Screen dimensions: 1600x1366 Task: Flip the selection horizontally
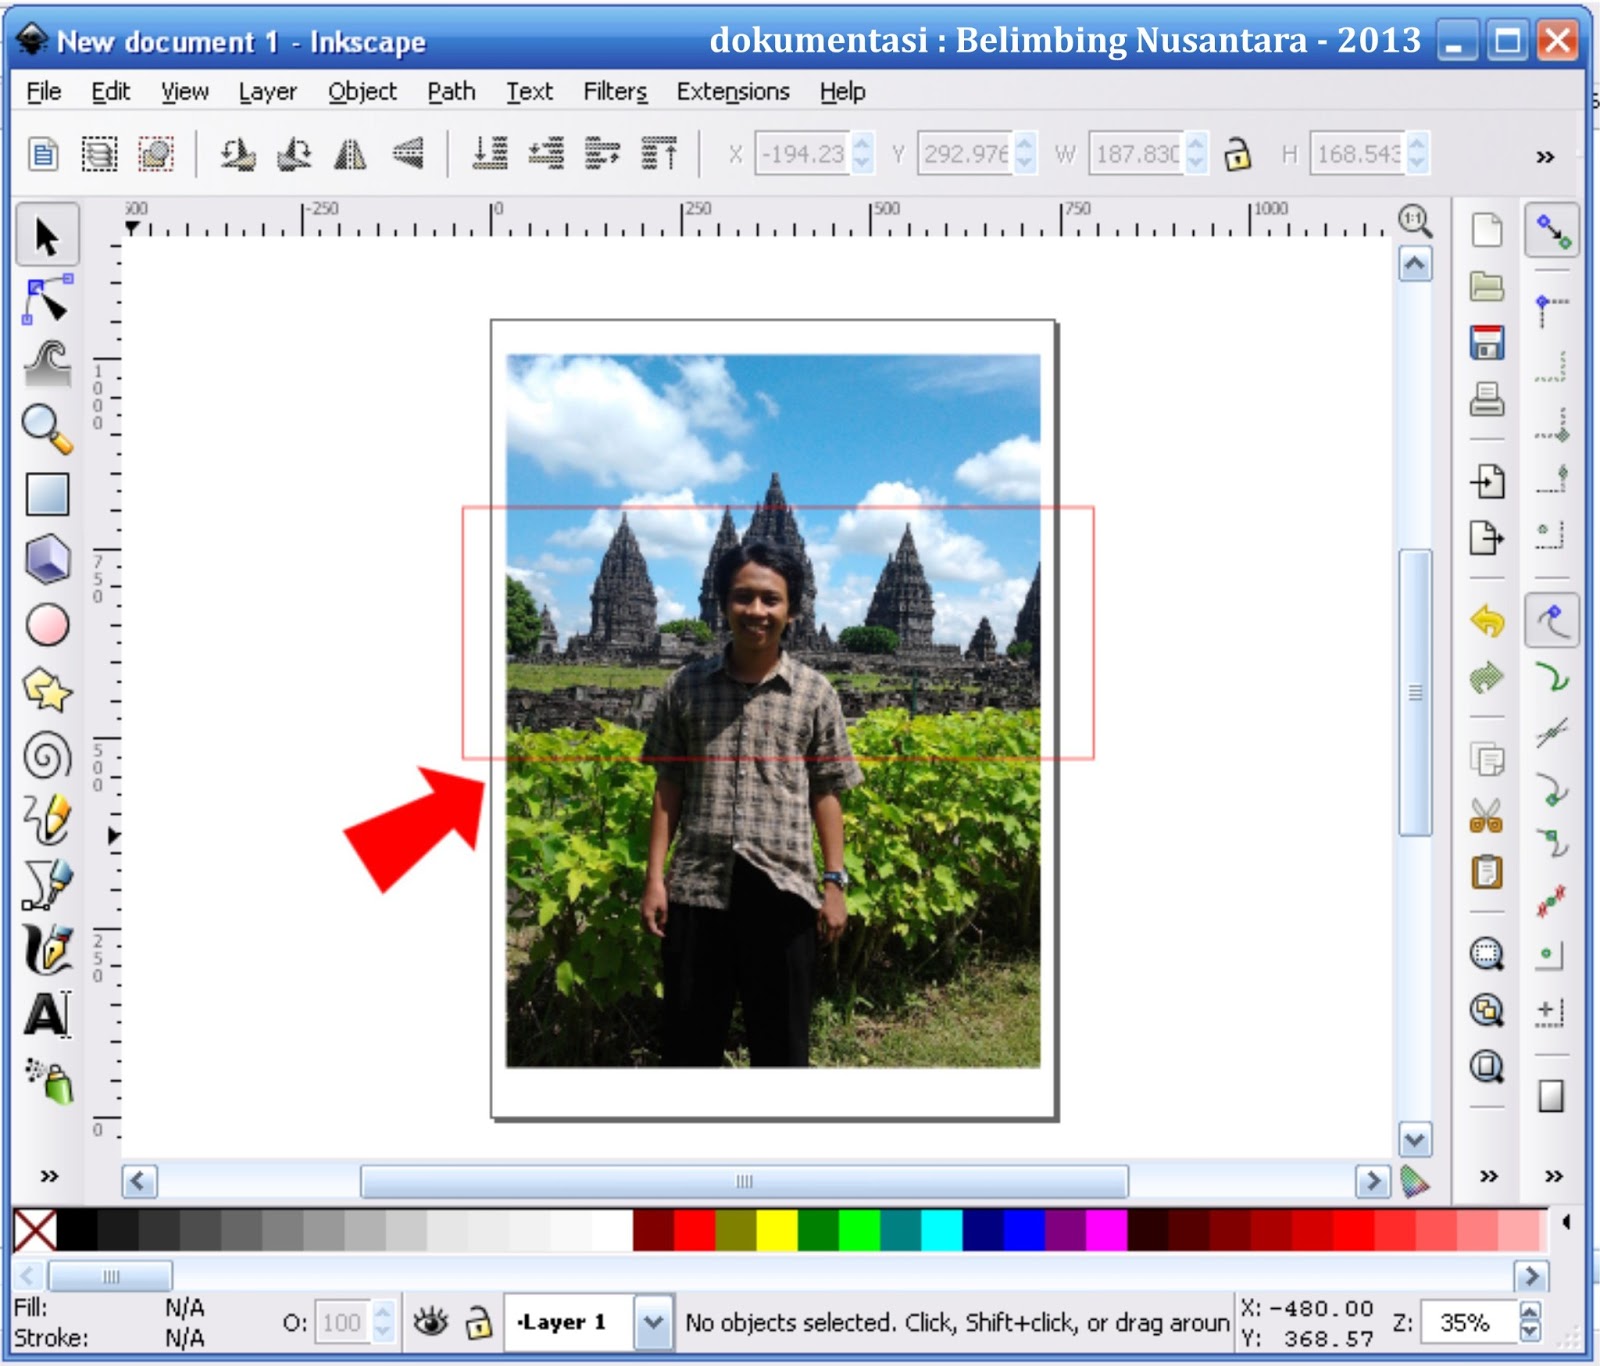pos(352,155)
